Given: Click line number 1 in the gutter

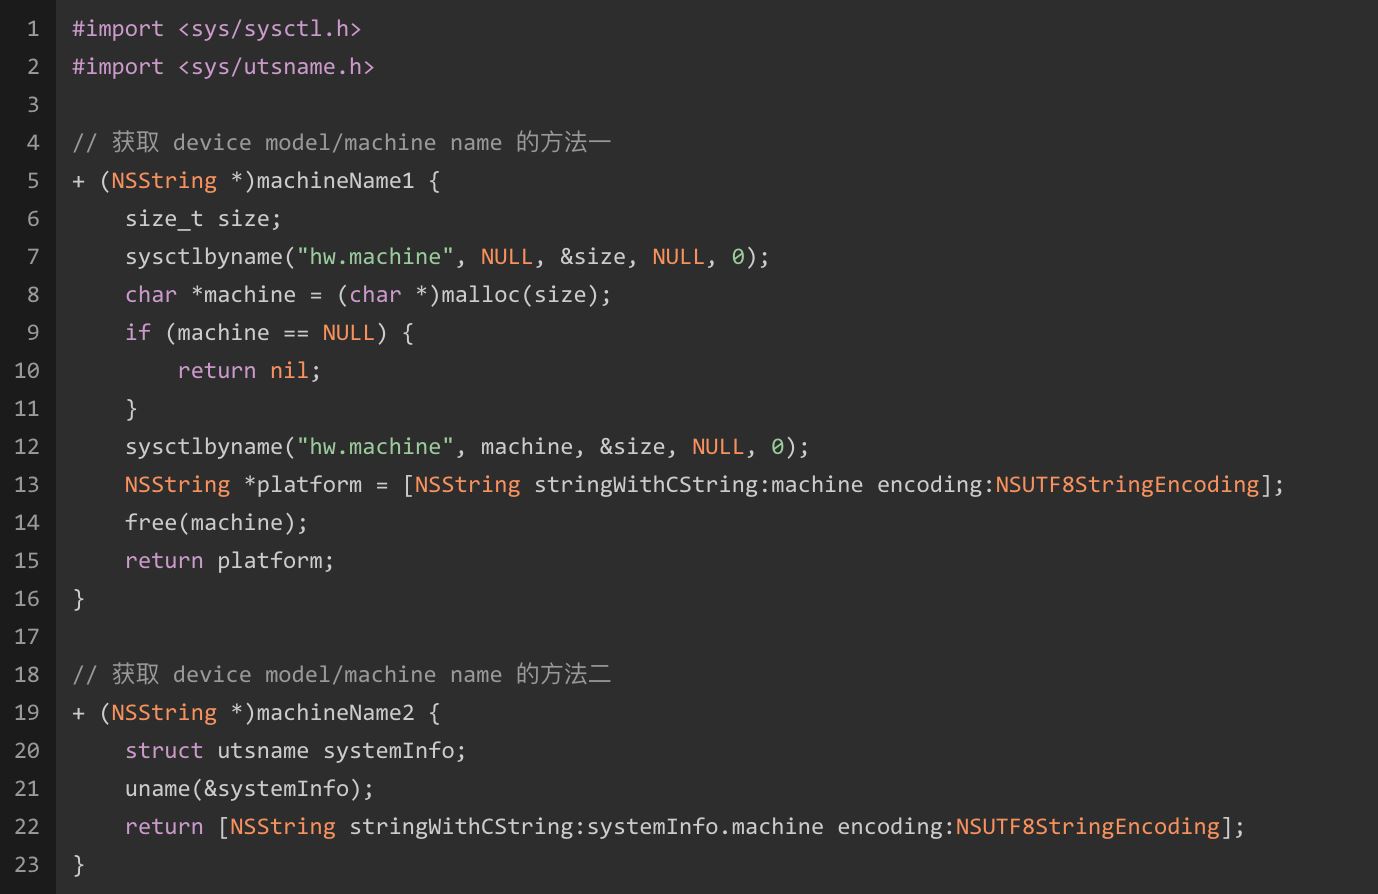Looking at the screenshot, I should click(33, 29).
